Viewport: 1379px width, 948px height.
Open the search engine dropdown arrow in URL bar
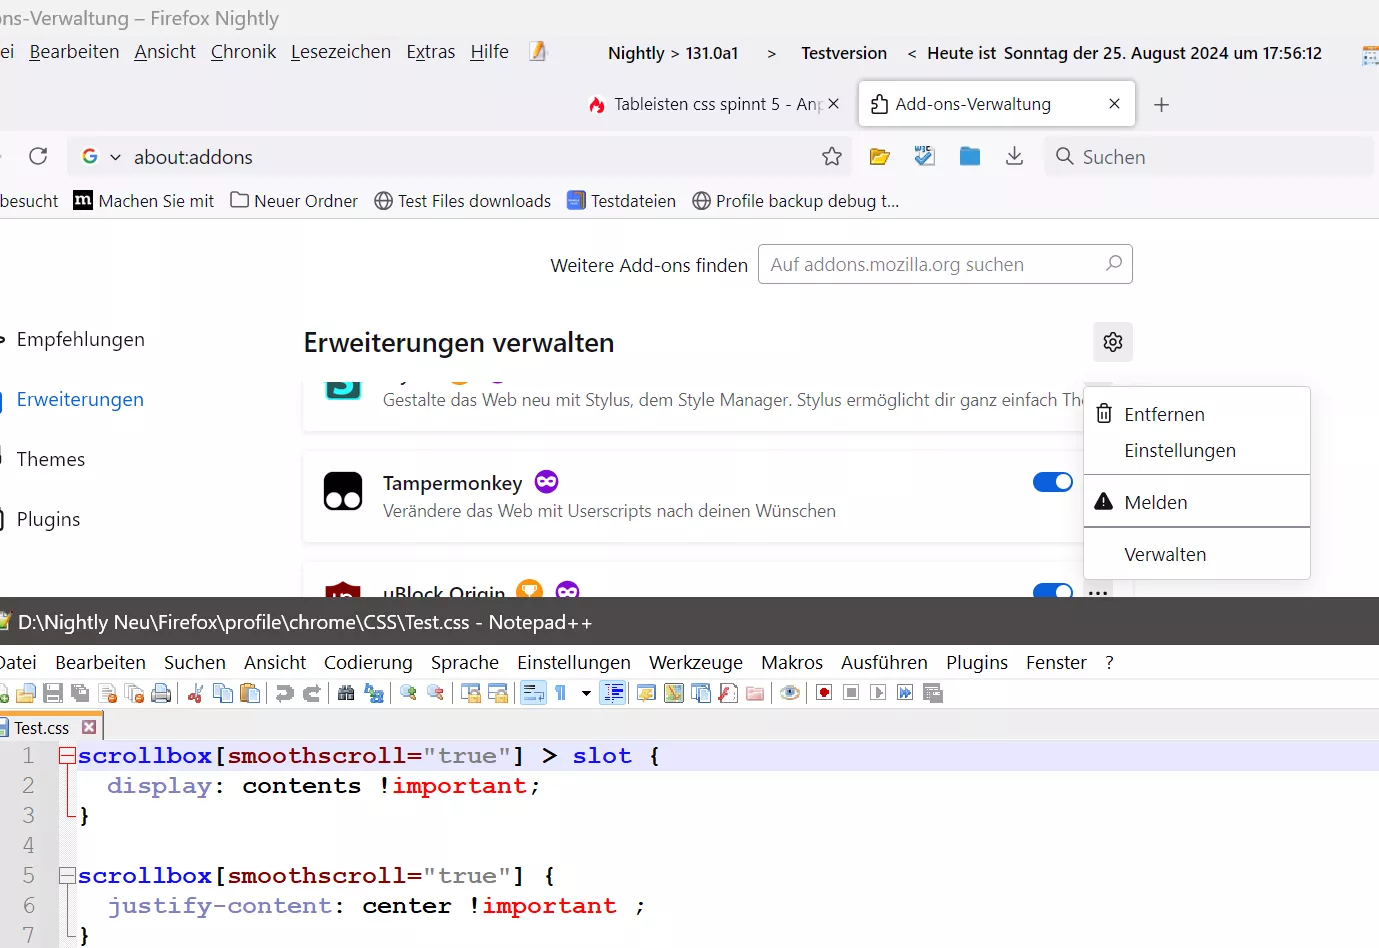click(x=115, y=157)
